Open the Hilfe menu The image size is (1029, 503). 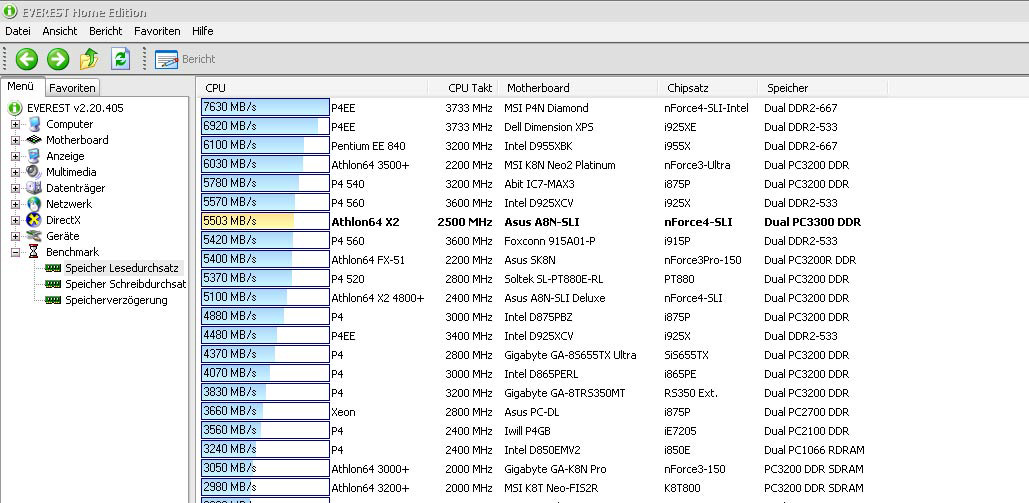(x=202, y=31)
